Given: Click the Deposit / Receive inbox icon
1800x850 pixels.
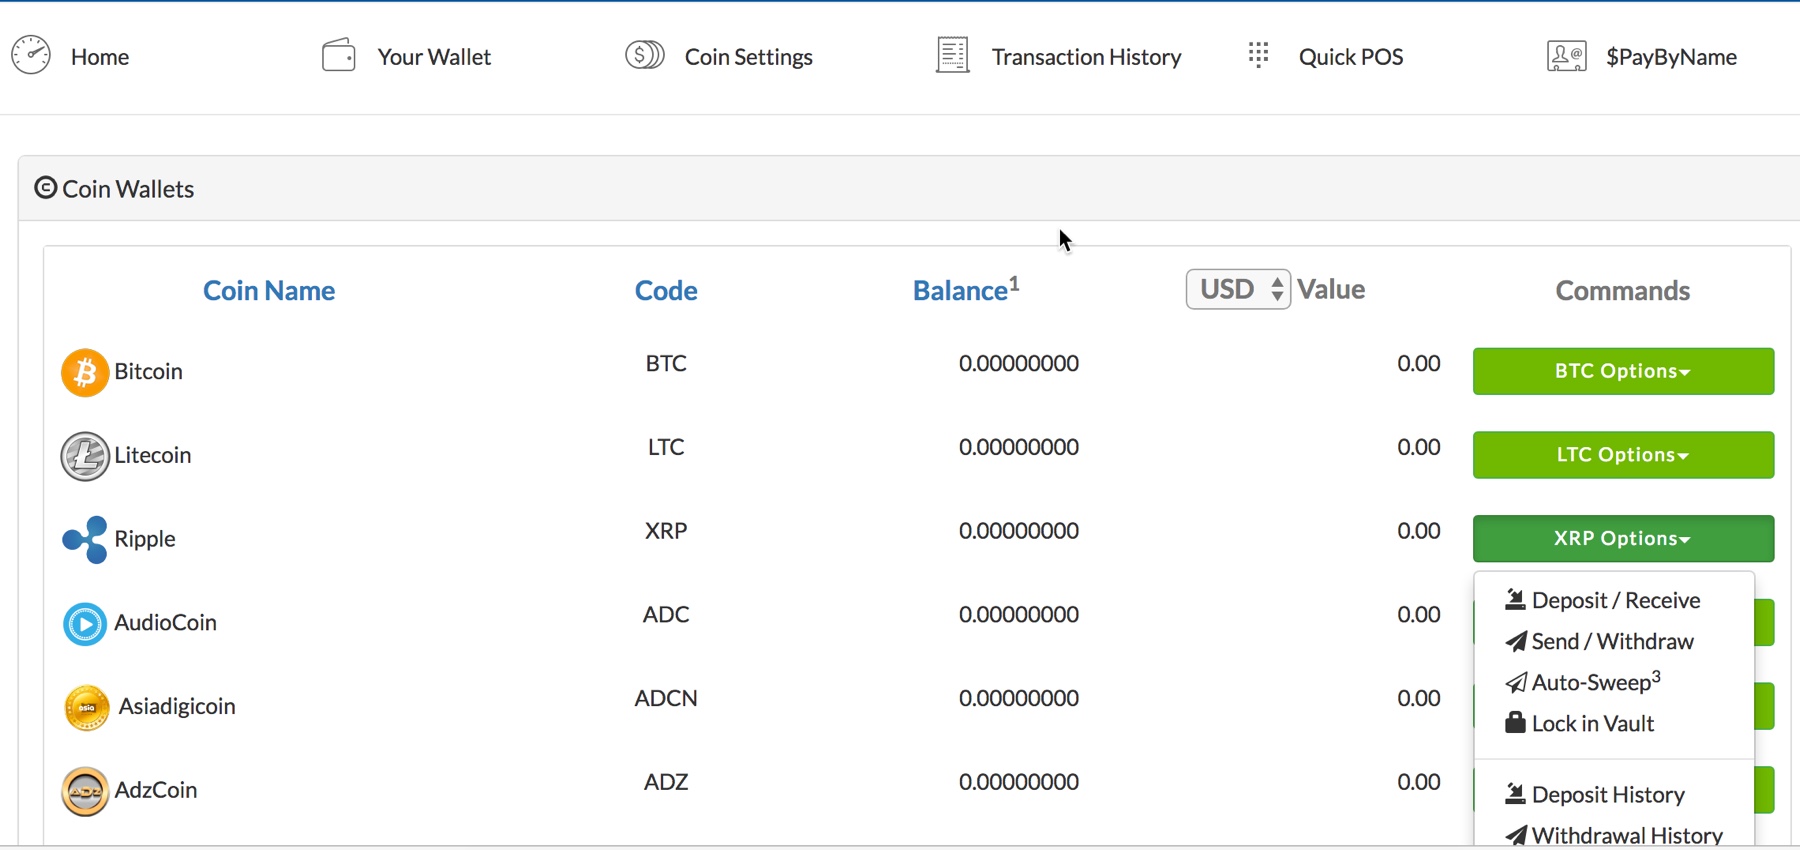Looking at the screenshot, I should point(1515,600).
